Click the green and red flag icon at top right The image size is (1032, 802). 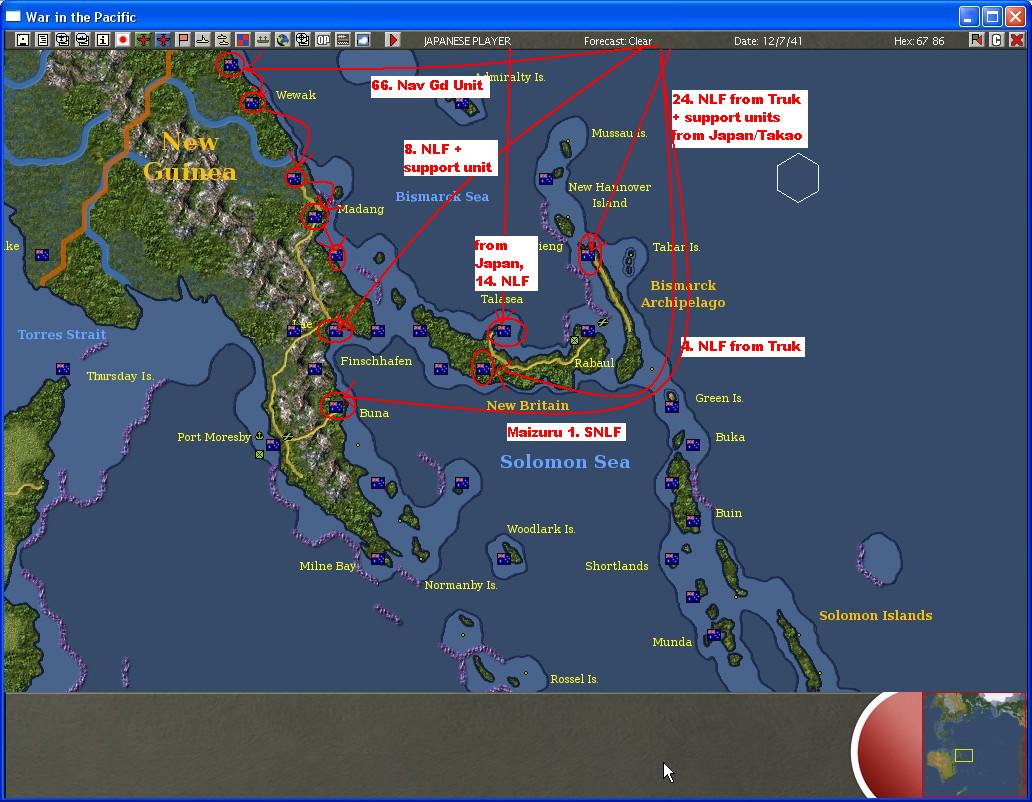pyautogui.click(x=977, y=40)
